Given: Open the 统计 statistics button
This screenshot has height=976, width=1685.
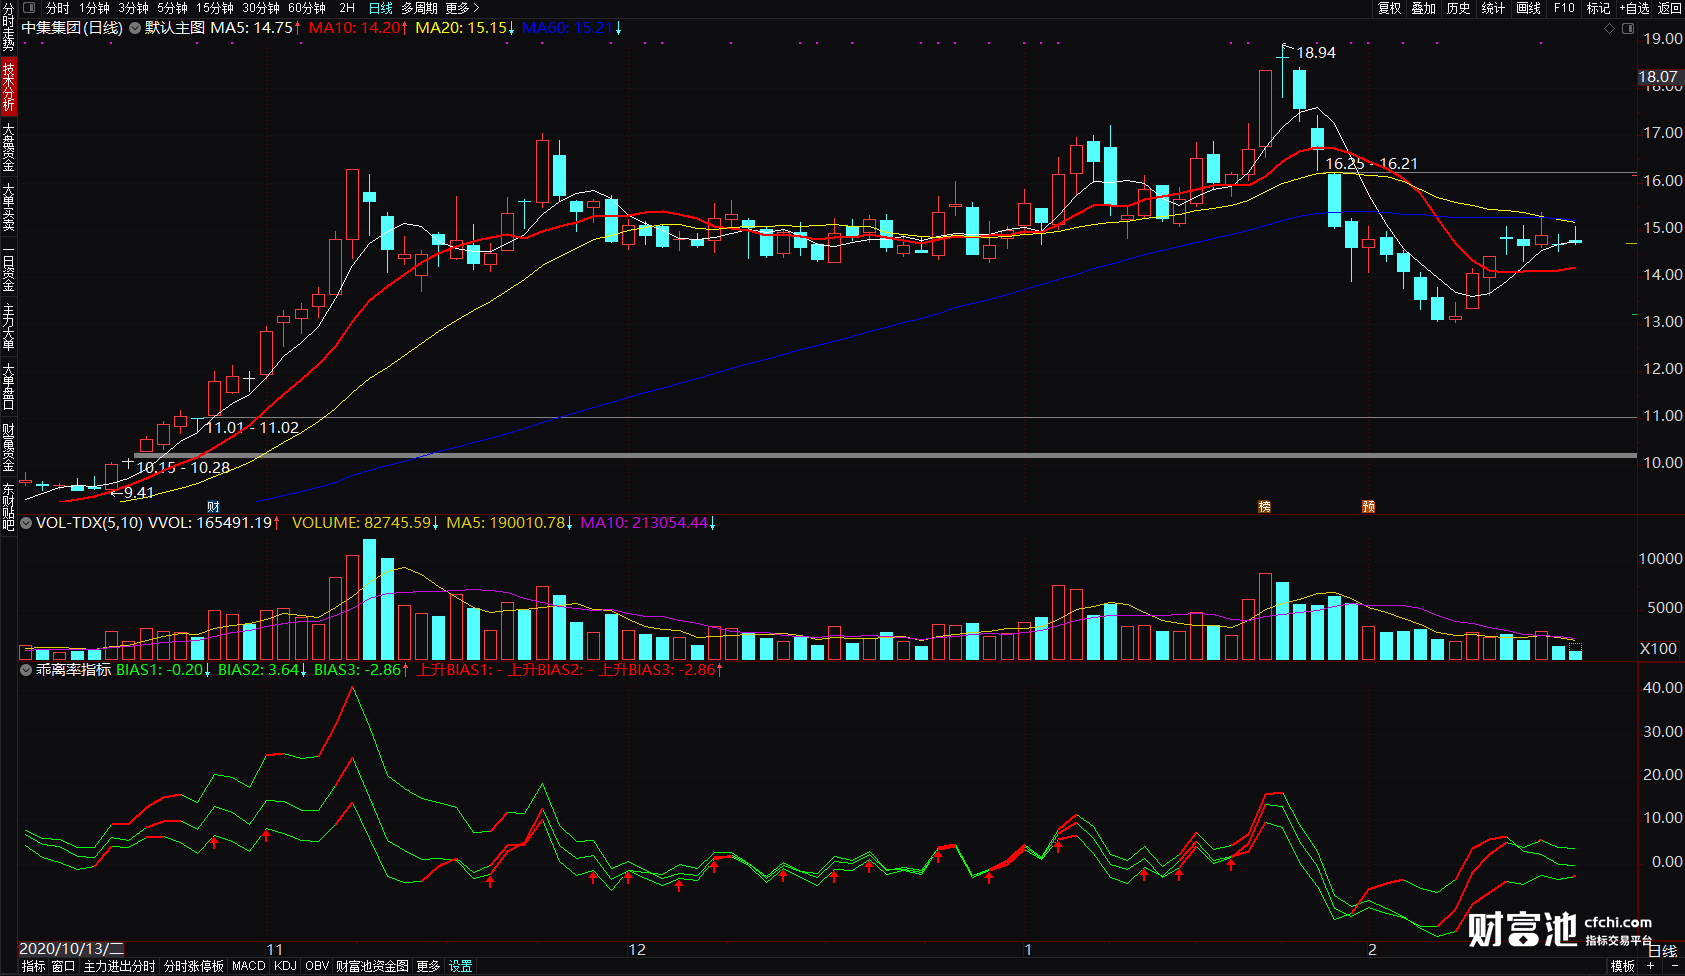Looking at the screenshot, I should 1493,8.
